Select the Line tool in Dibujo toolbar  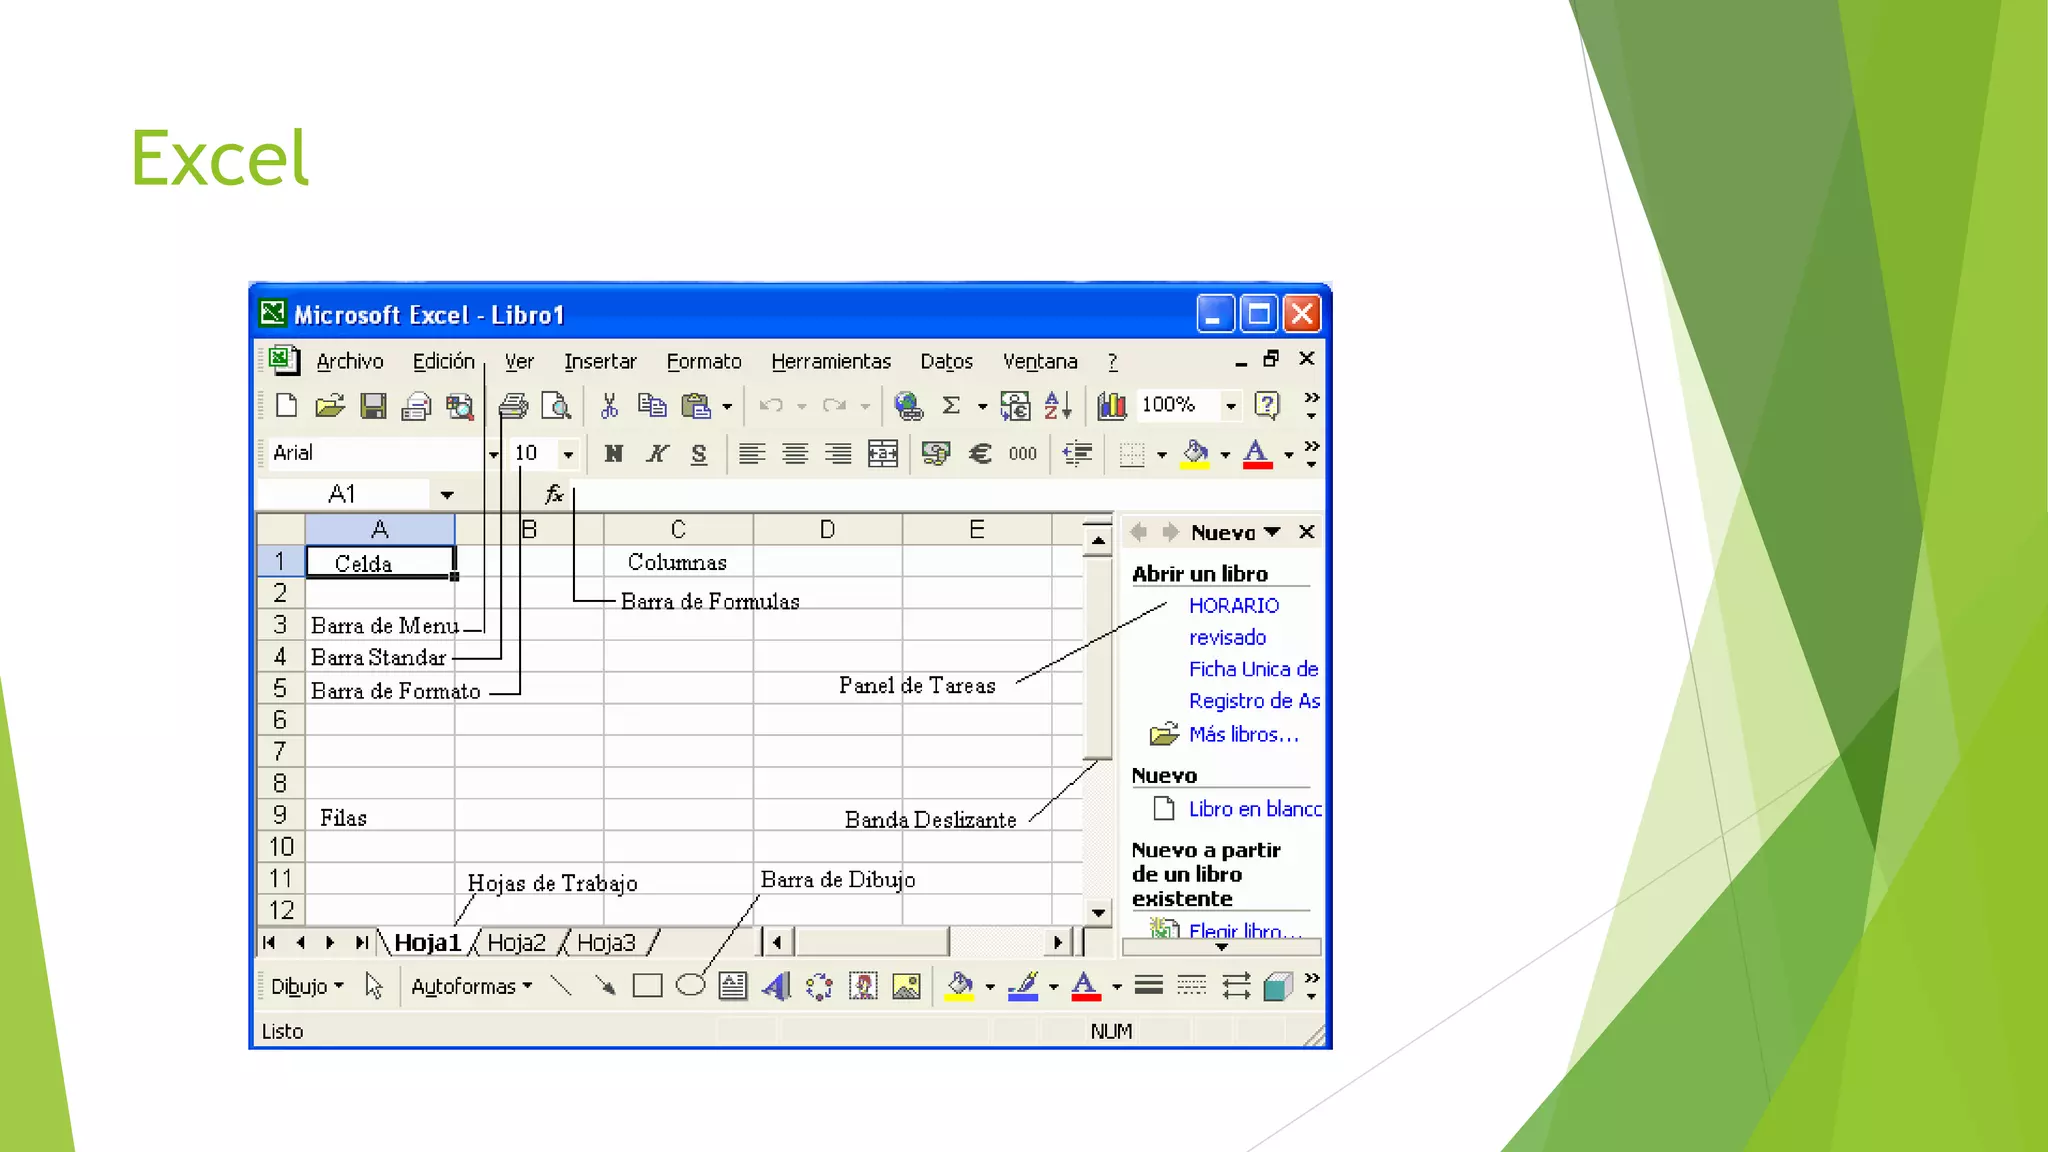(561, 986)
